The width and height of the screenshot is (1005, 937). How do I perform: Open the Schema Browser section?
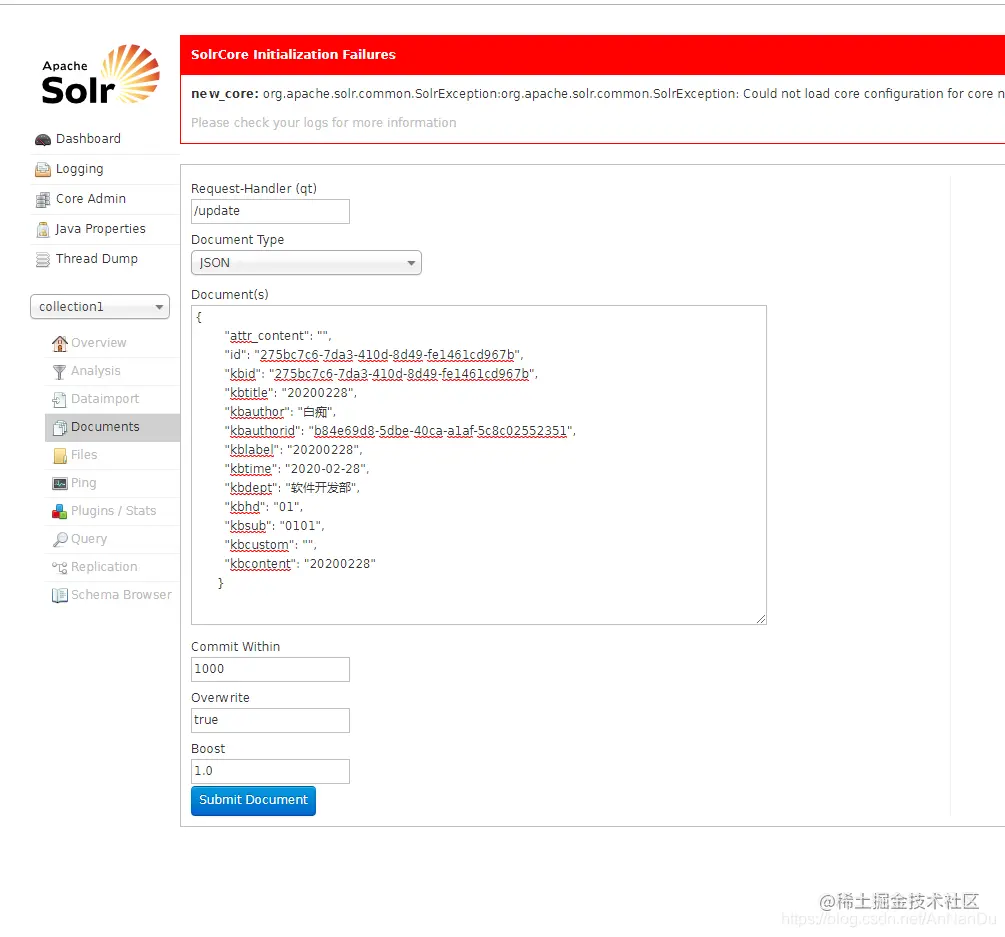tap(121, 595)
